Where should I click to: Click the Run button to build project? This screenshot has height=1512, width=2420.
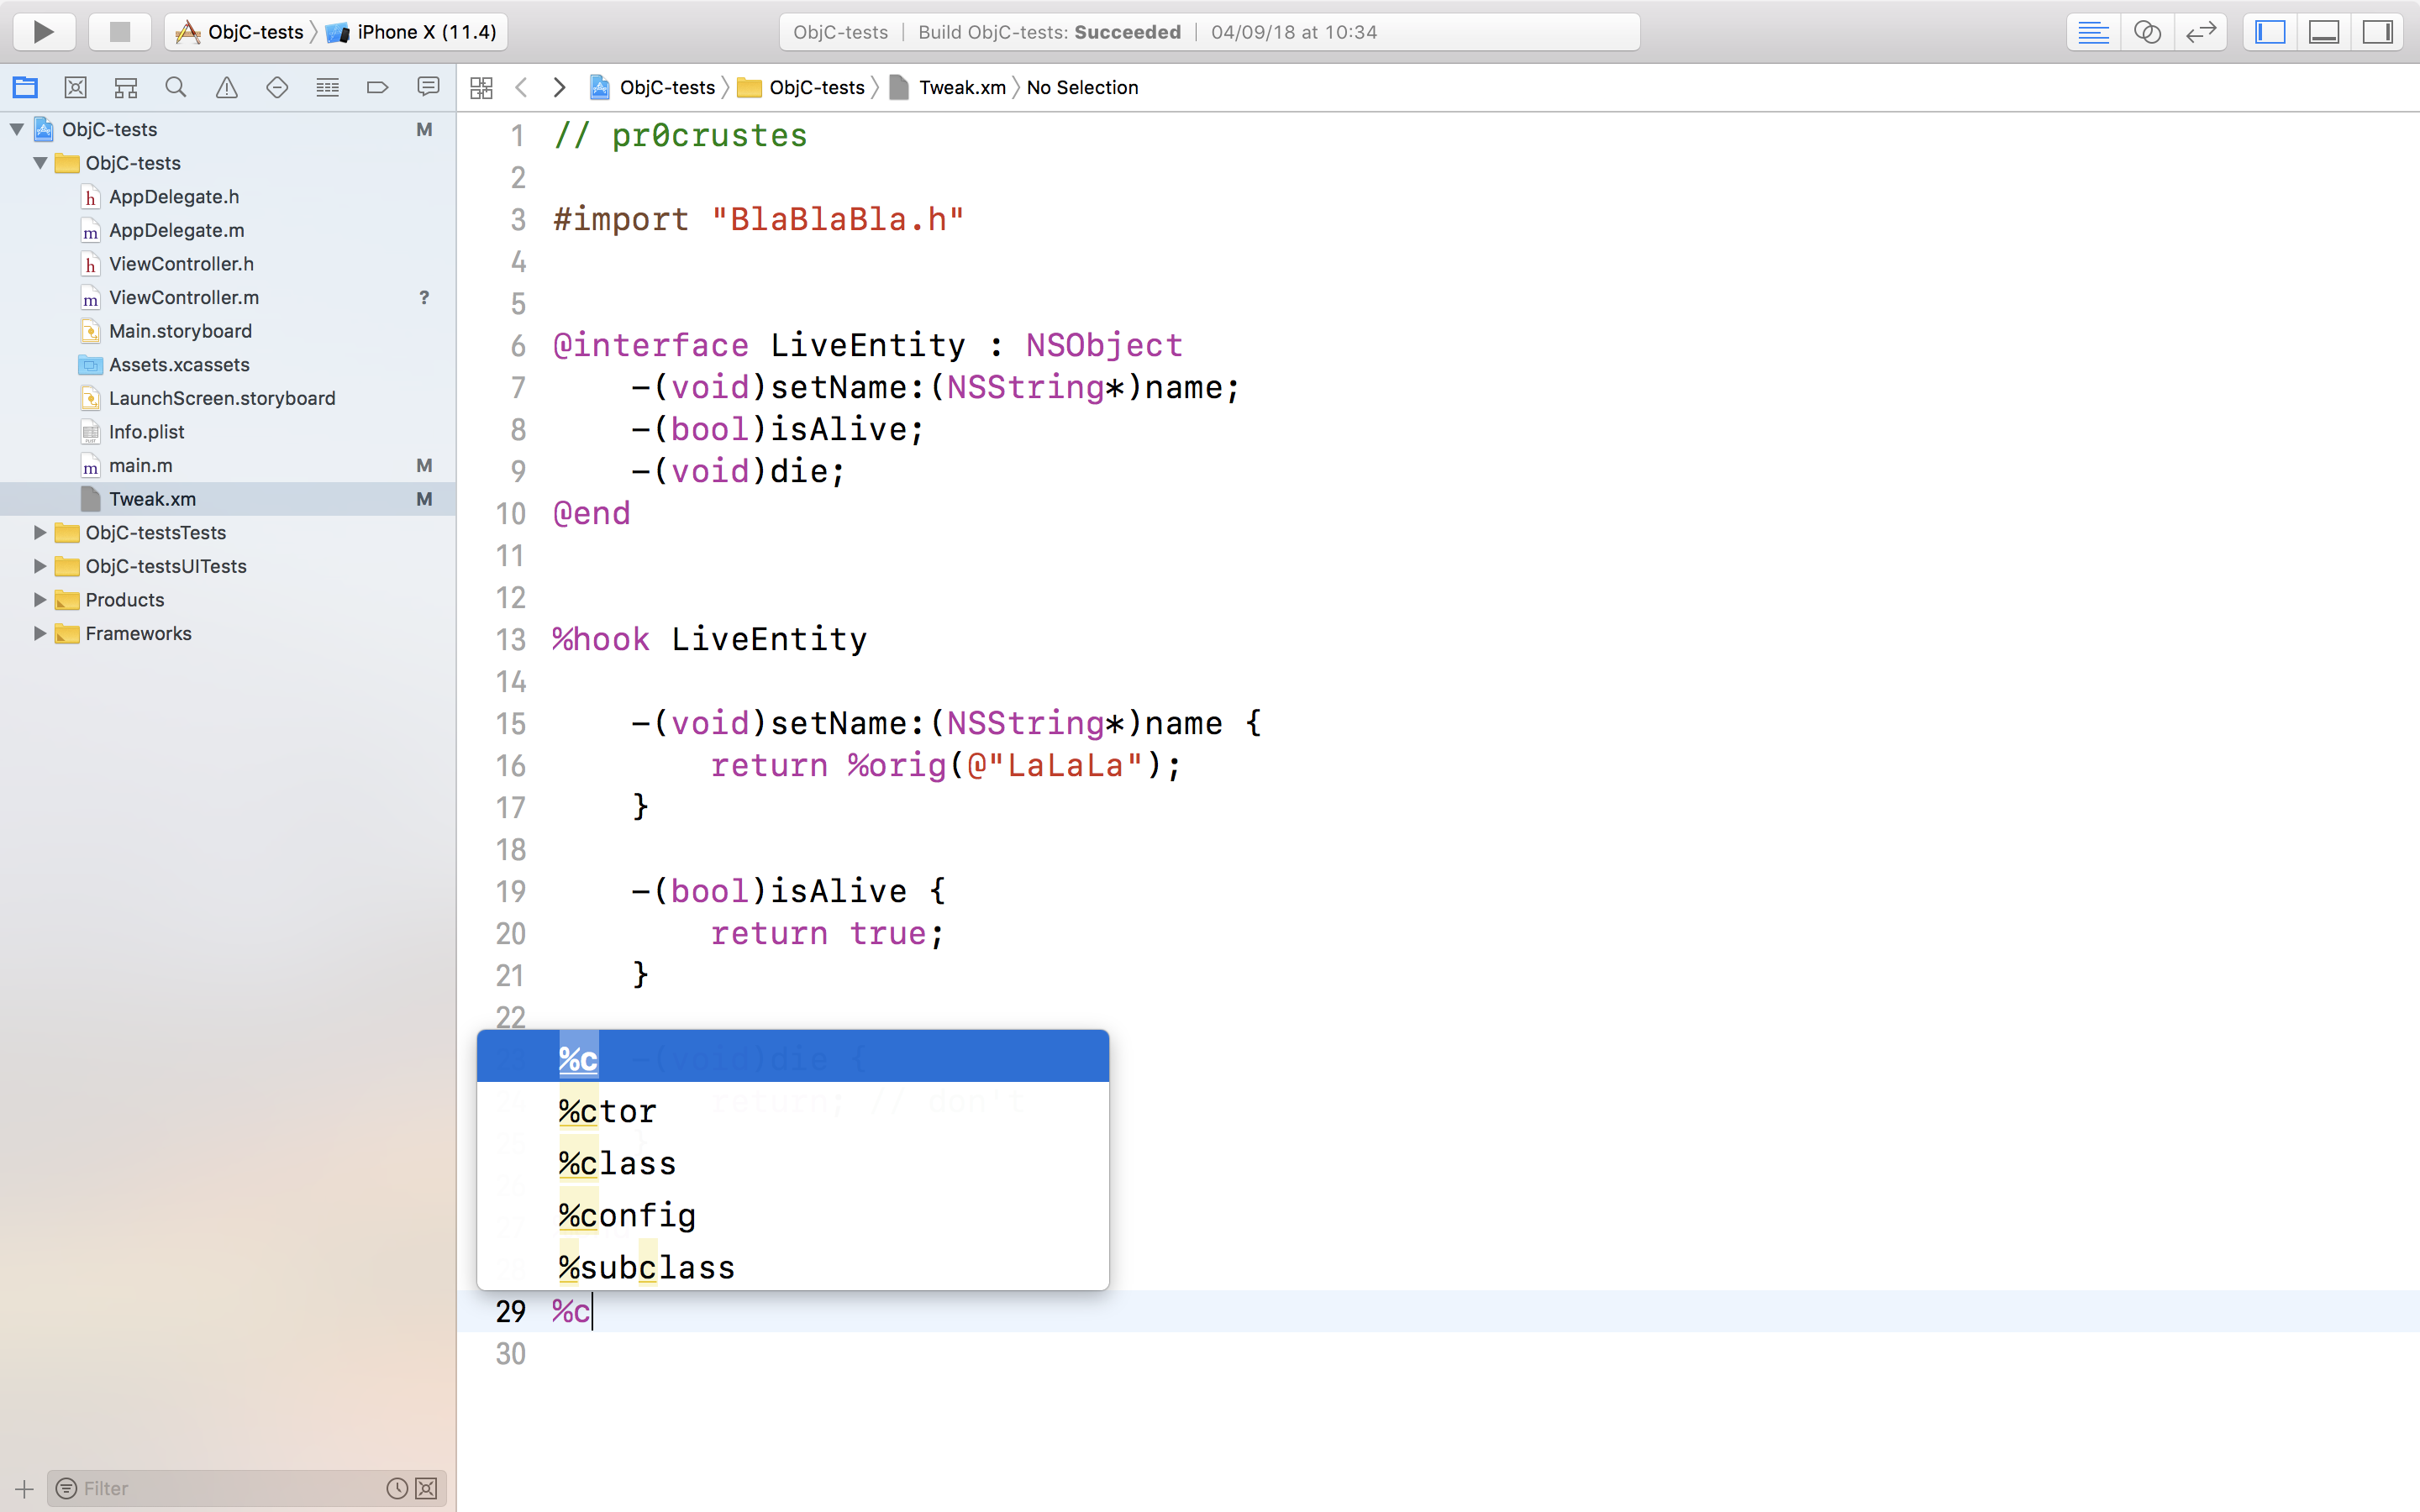tap(44, 29)
